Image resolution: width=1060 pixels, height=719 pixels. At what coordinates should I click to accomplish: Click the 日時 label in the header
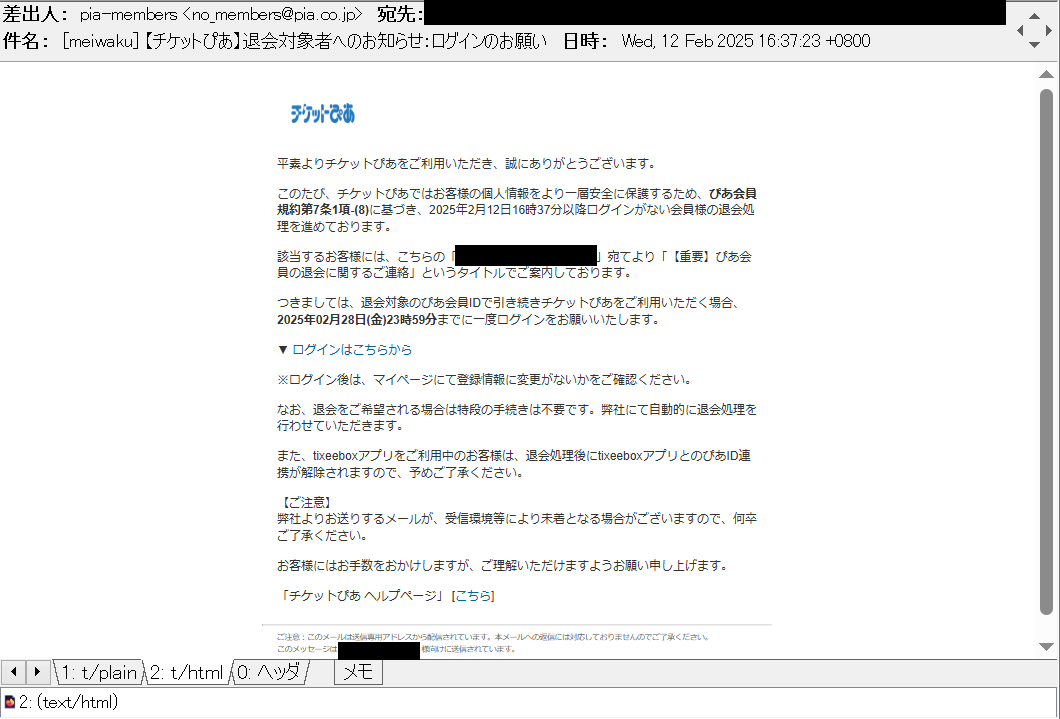pyautogui.click(x=585, y=41)
